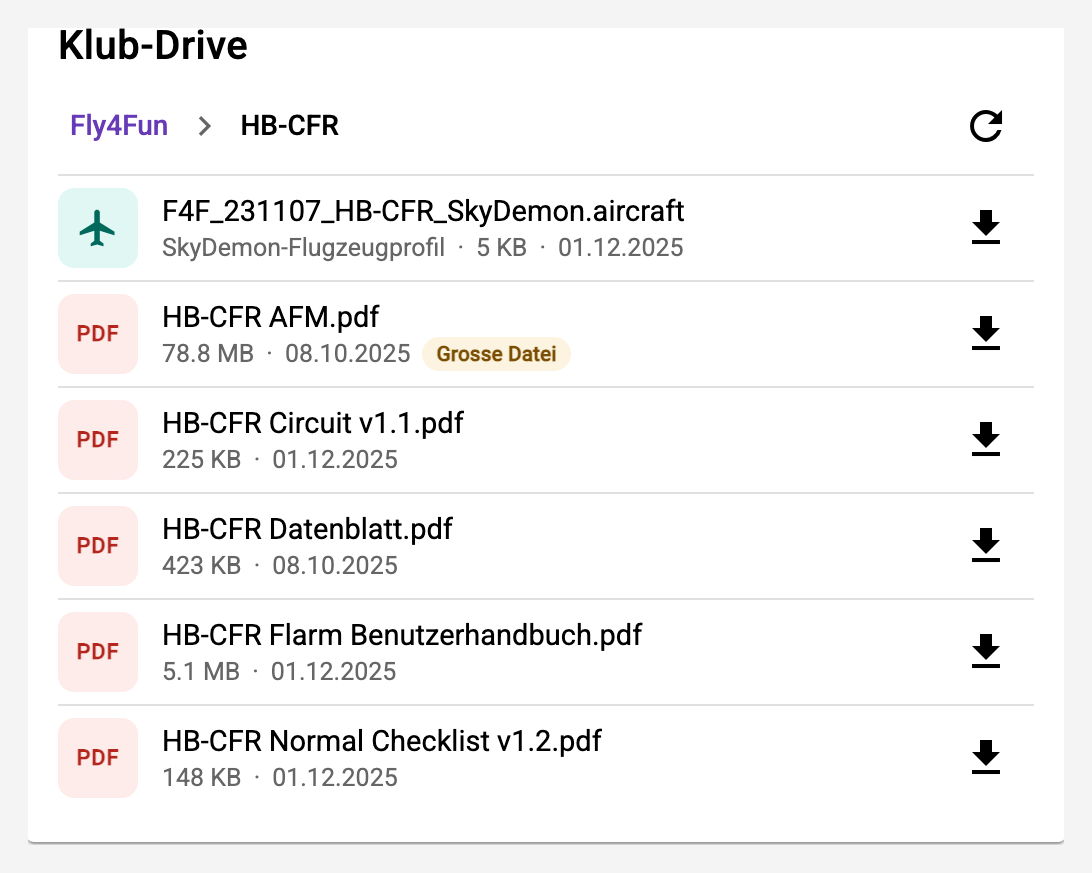
Task: Refresh the Klub-Drive file list
Action: 985,126
